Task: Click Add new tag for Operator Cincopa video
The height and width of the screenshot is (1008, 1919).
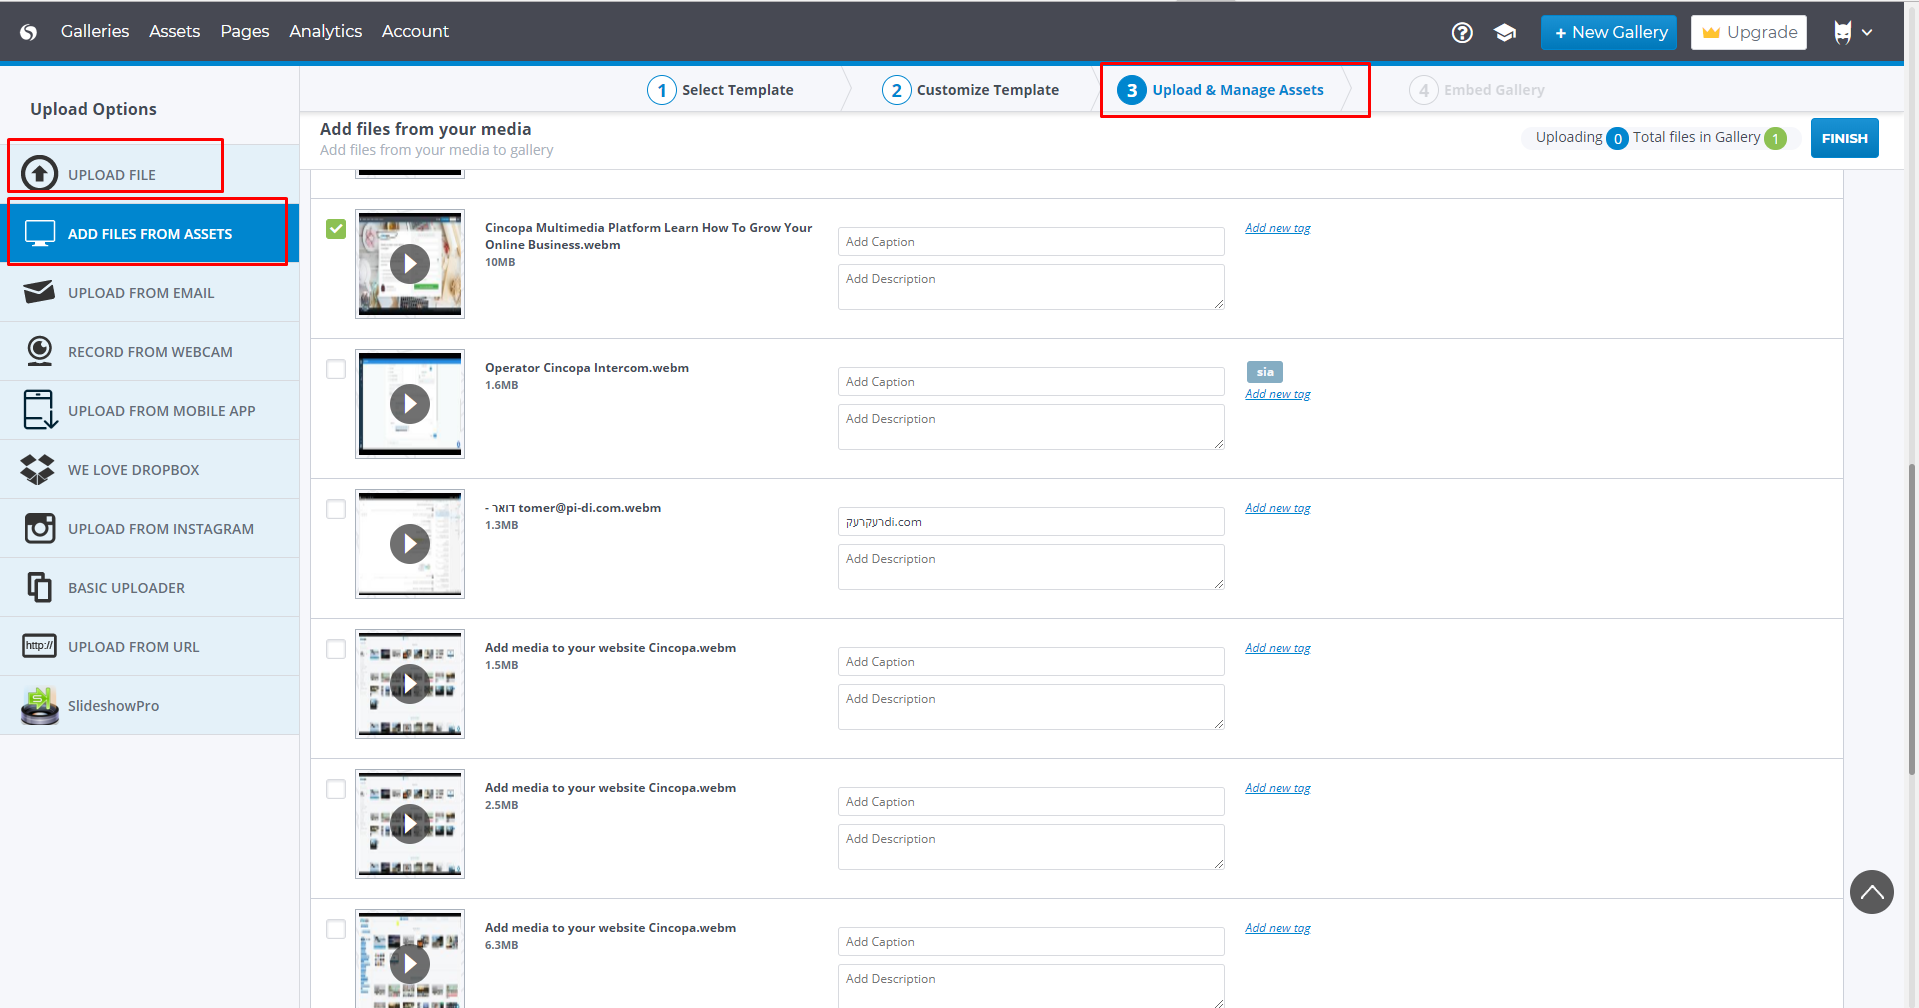Action: coord(1277,394)
